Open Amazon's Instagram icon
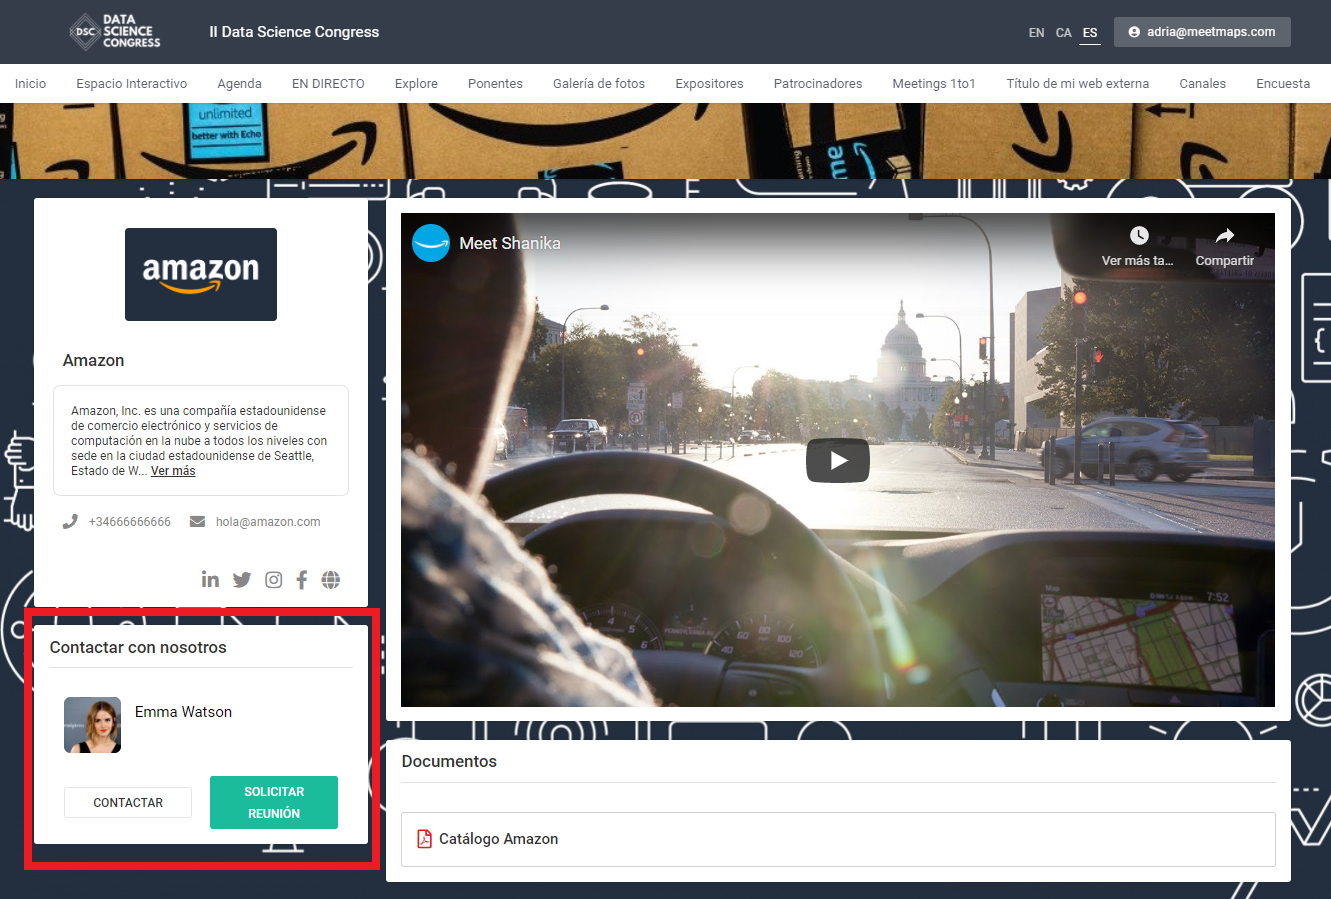 (x=273, y=580)
